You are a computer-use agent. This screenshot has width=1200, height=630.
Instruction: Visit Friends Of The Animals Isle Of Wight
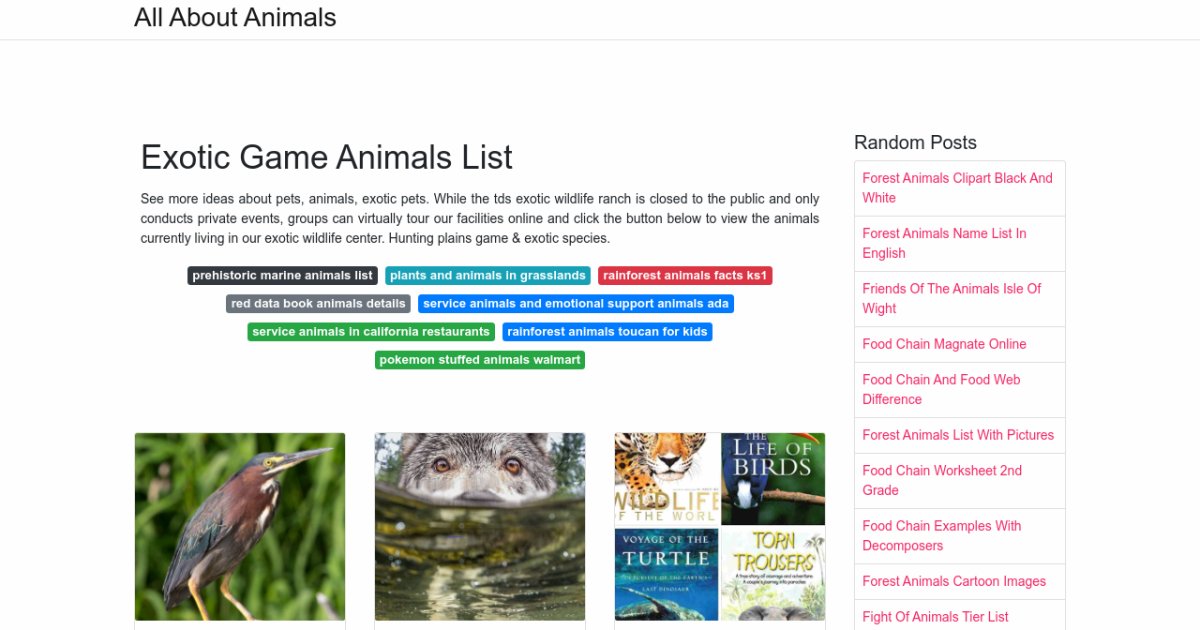[x=951, y=298]
